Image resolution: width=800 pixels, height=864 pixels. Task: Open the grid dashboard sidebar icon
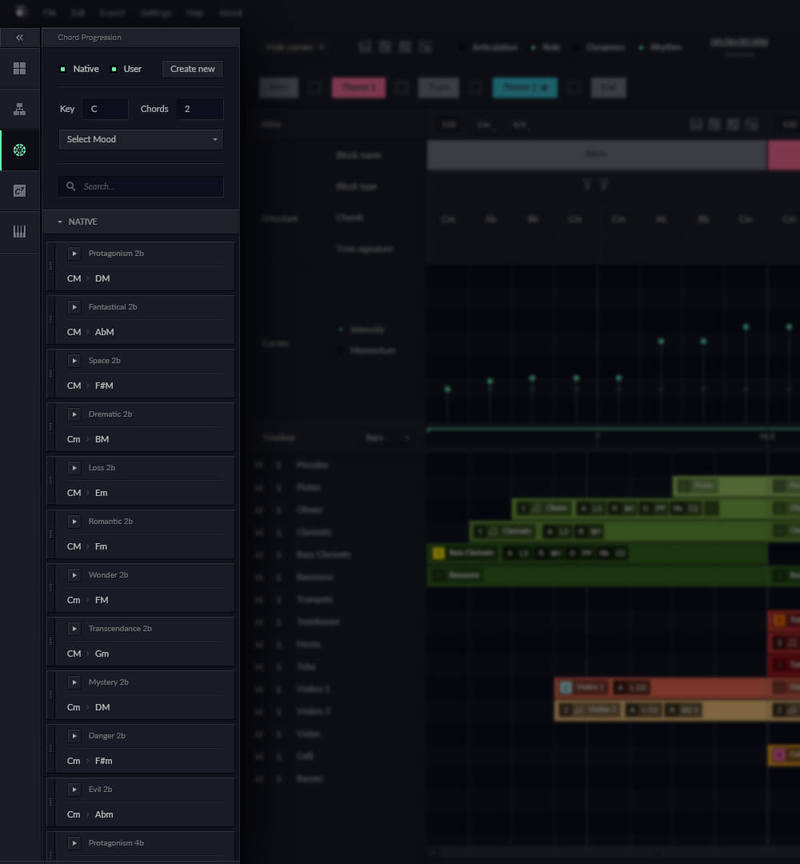pyautogui.click(x=19, y=68)
